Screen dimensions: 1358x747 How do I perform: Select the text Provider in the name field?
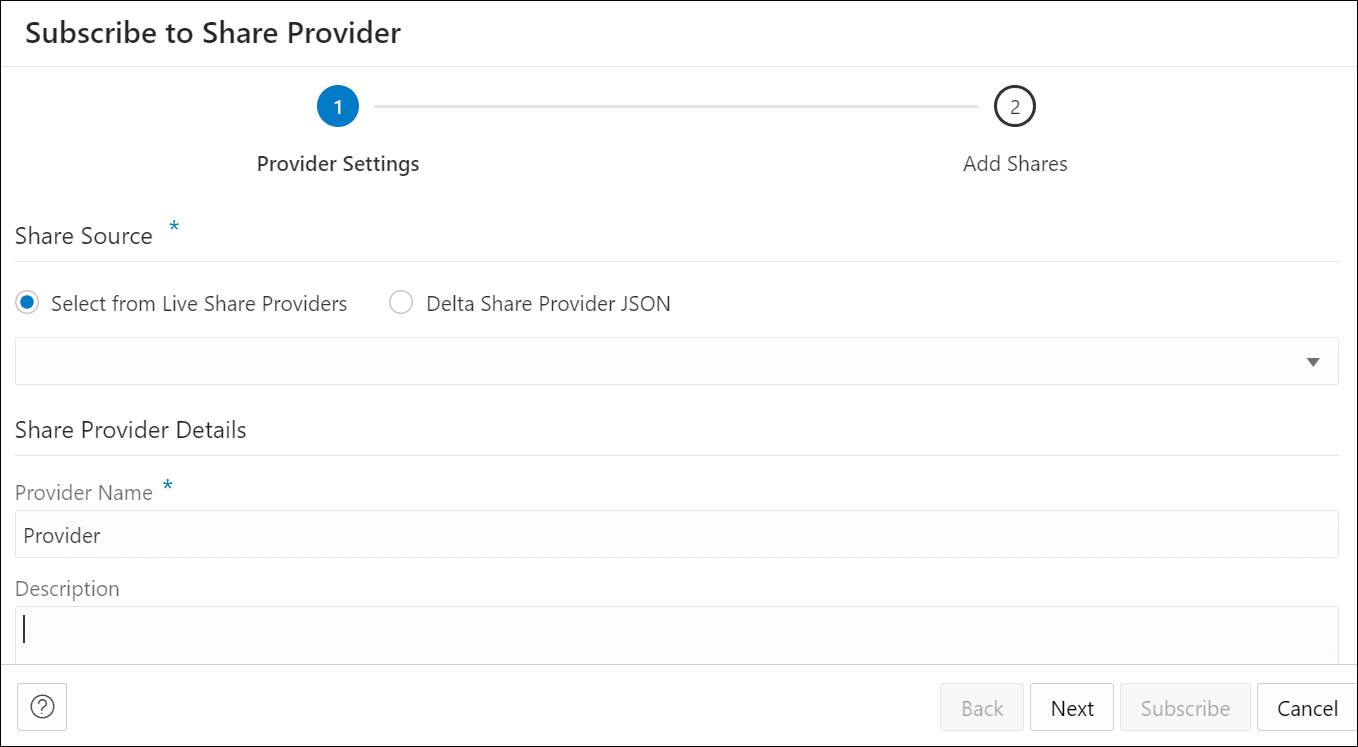point(61,535)
